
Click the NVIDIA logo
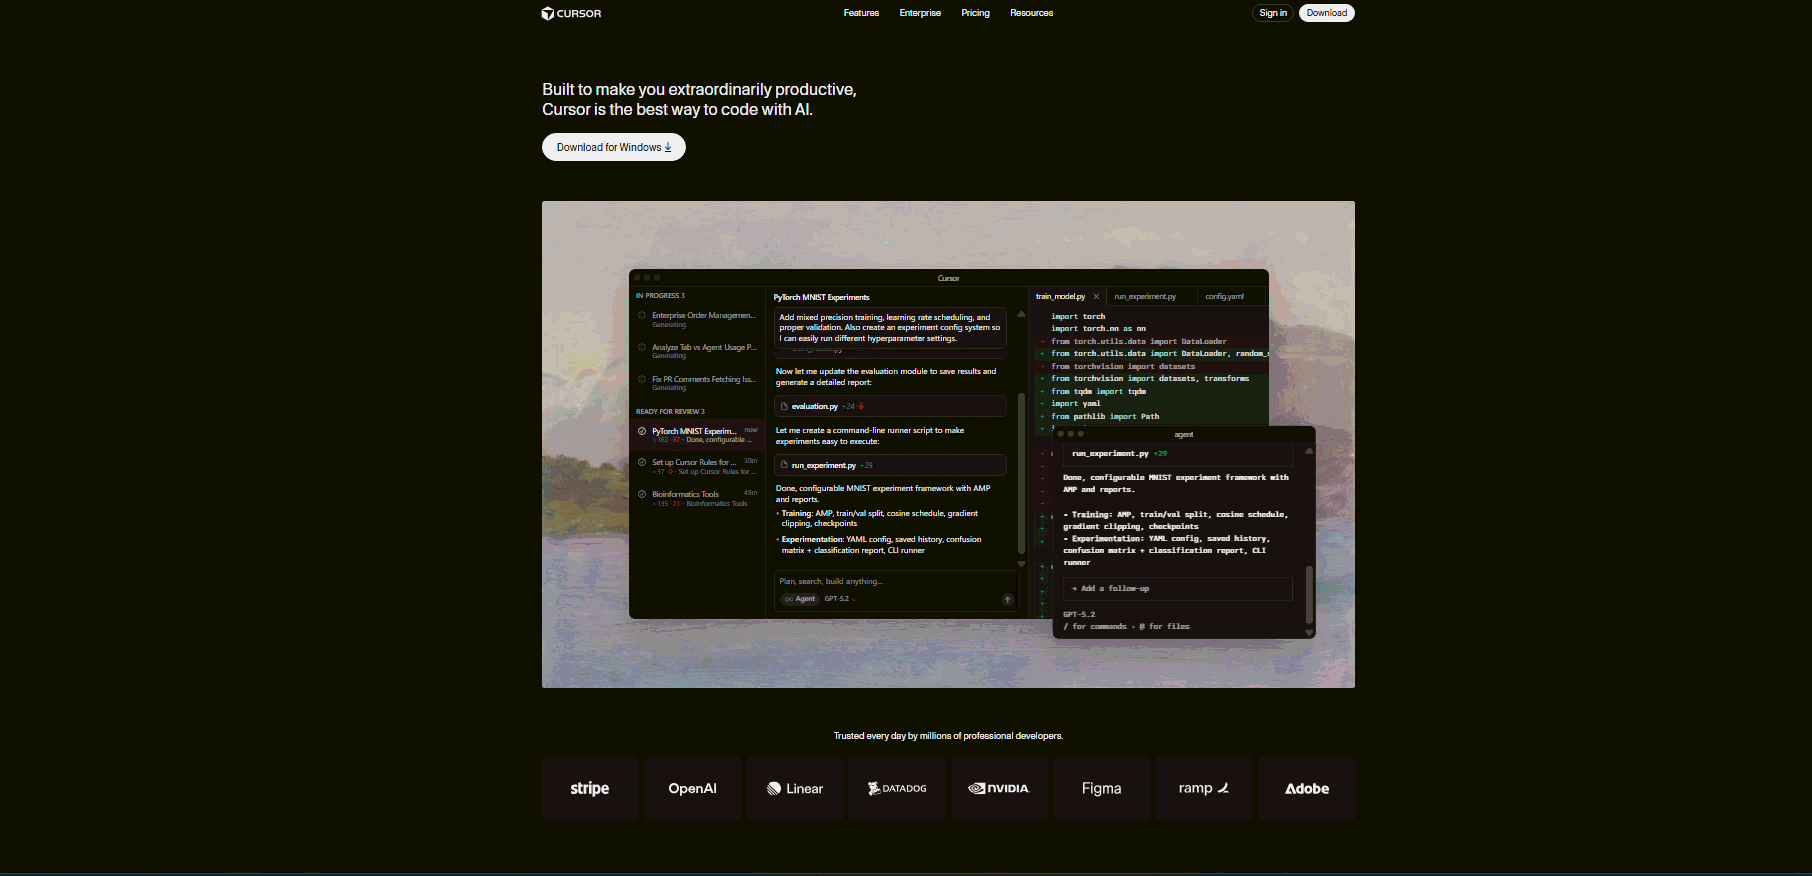(999, 788)
